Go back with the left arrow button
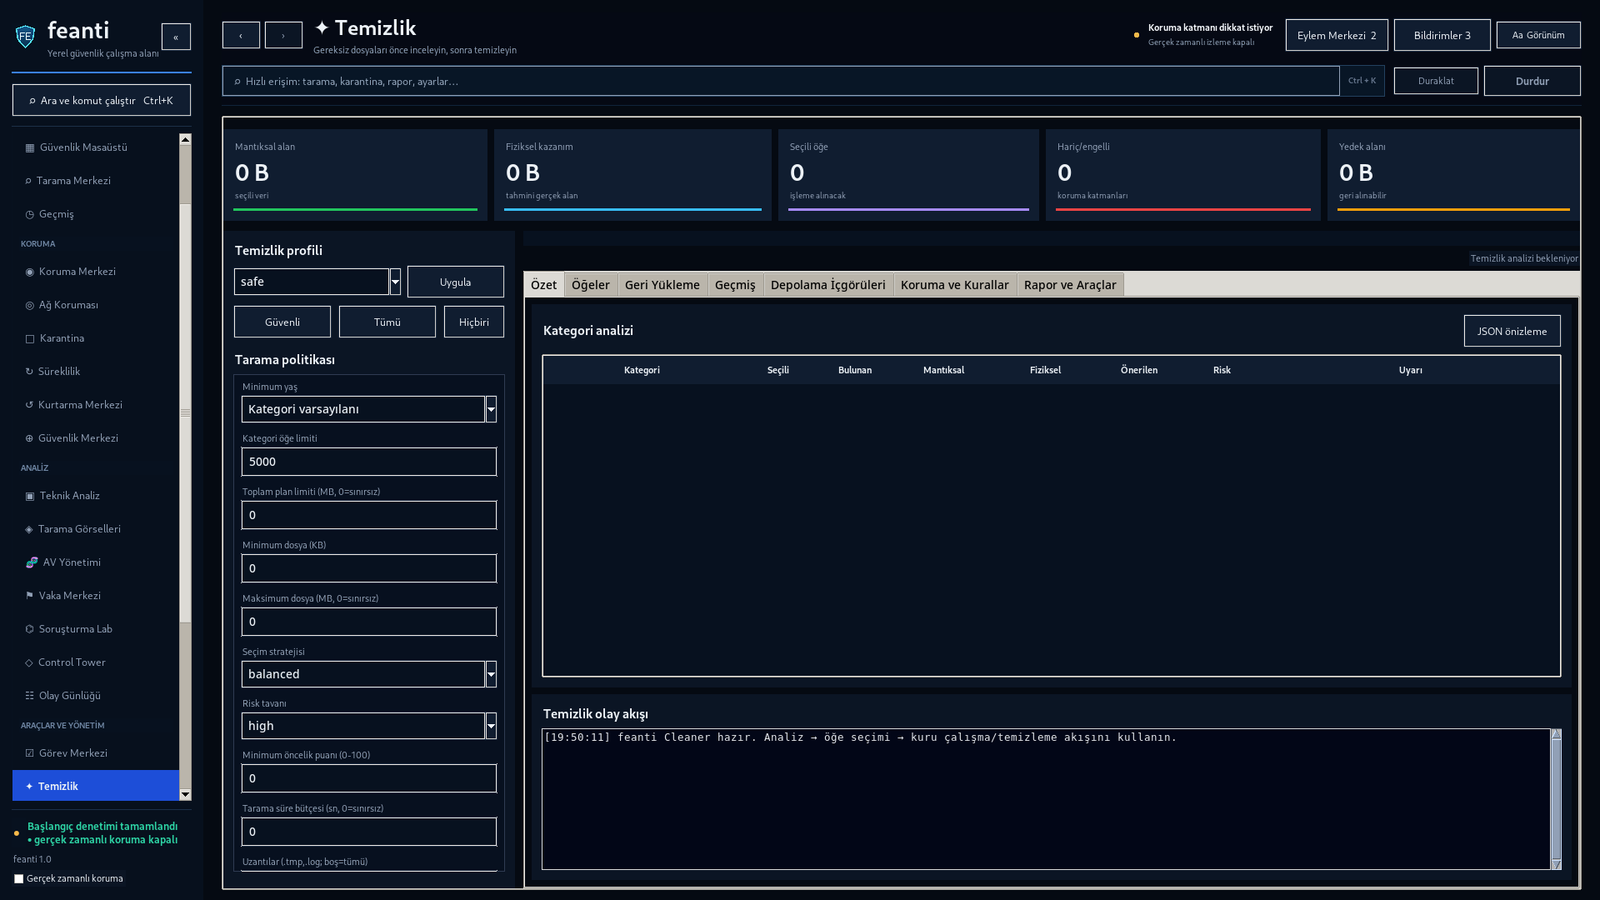Image resolution: width=1600 pixels, height=900 pixels. (x=241, y=35)
